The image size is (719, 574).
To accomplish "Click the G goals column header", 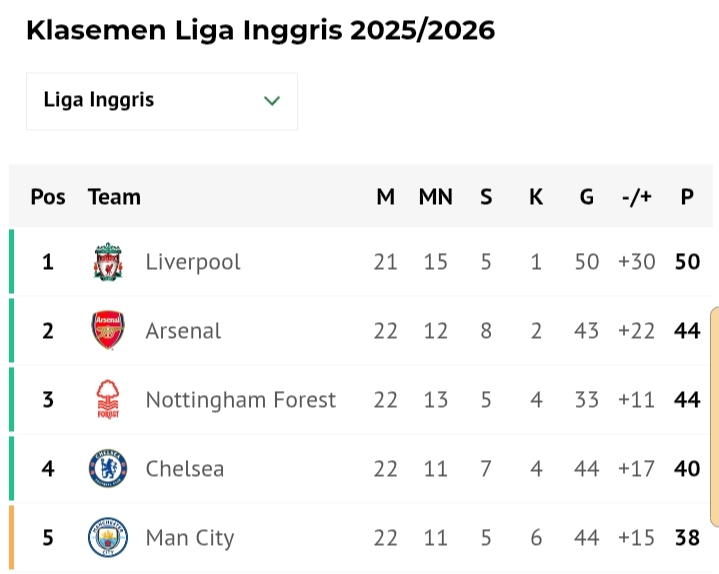I will pos(587,197).
